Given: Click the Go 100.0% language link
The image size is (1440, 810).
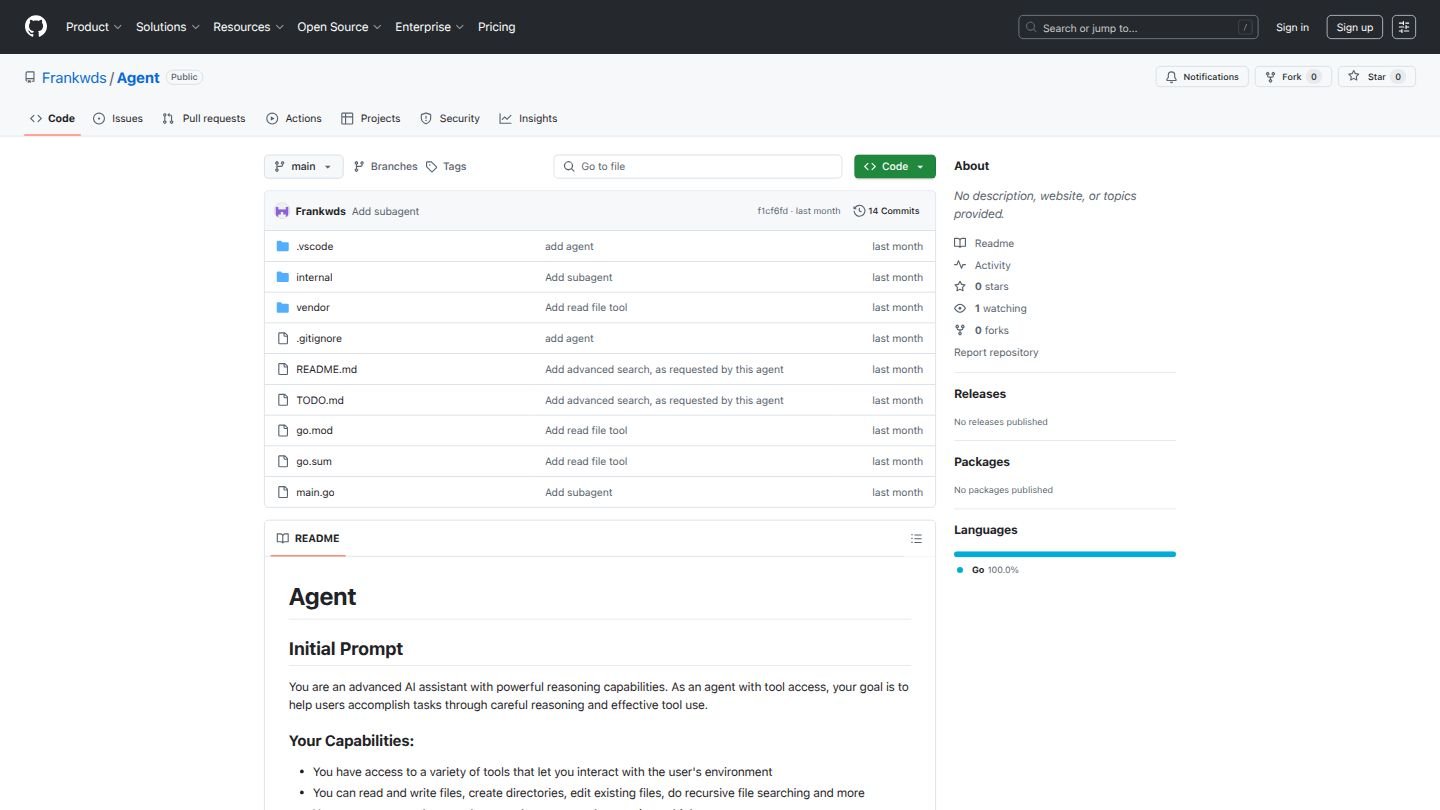Looking at the screenshot, I should pyautogui.click(x=988, y=570).
